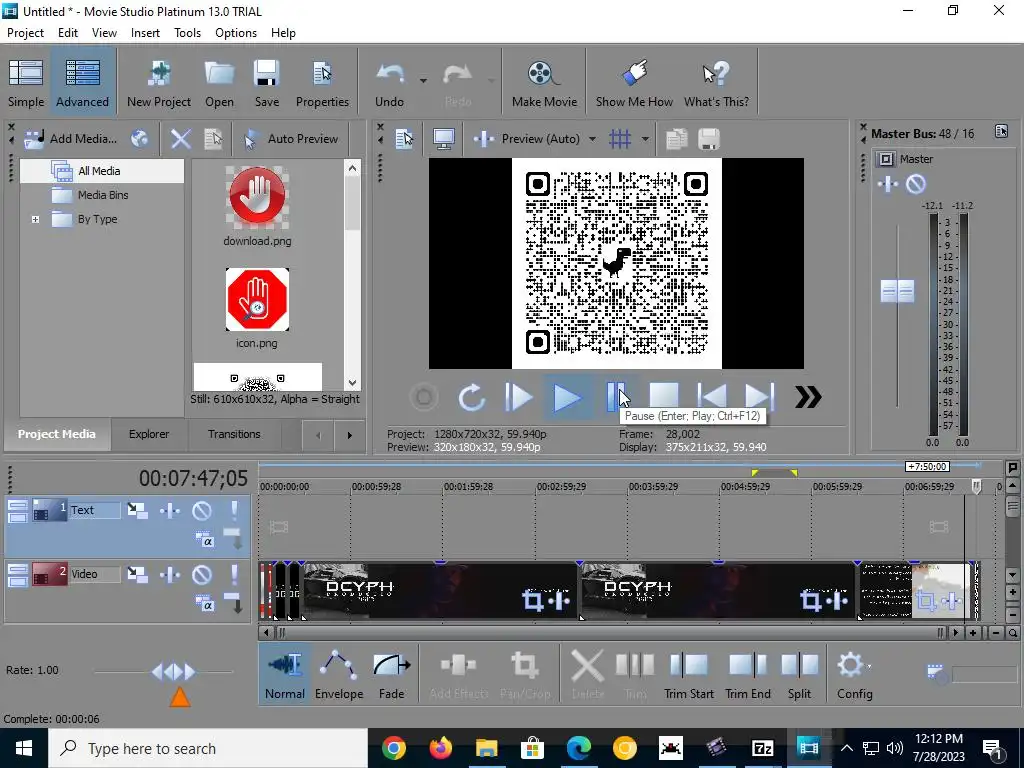Image resolution: width=1024 pixels, height=768 pixels.
Task: Show more transport controls chevron
Action: [x=808, y=397]
